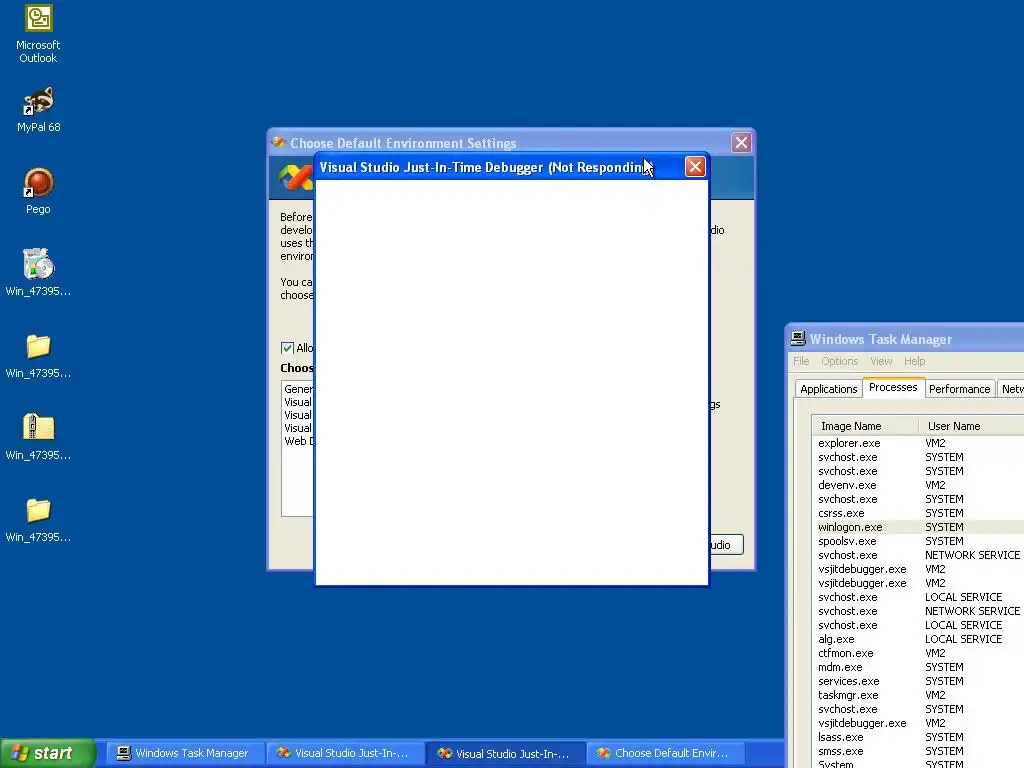Image resolution: width=1024 pixels, height=768 pixels.
Task: Switch to the active Visual Studio Just-In taskbar button
Action: (505, 753)
